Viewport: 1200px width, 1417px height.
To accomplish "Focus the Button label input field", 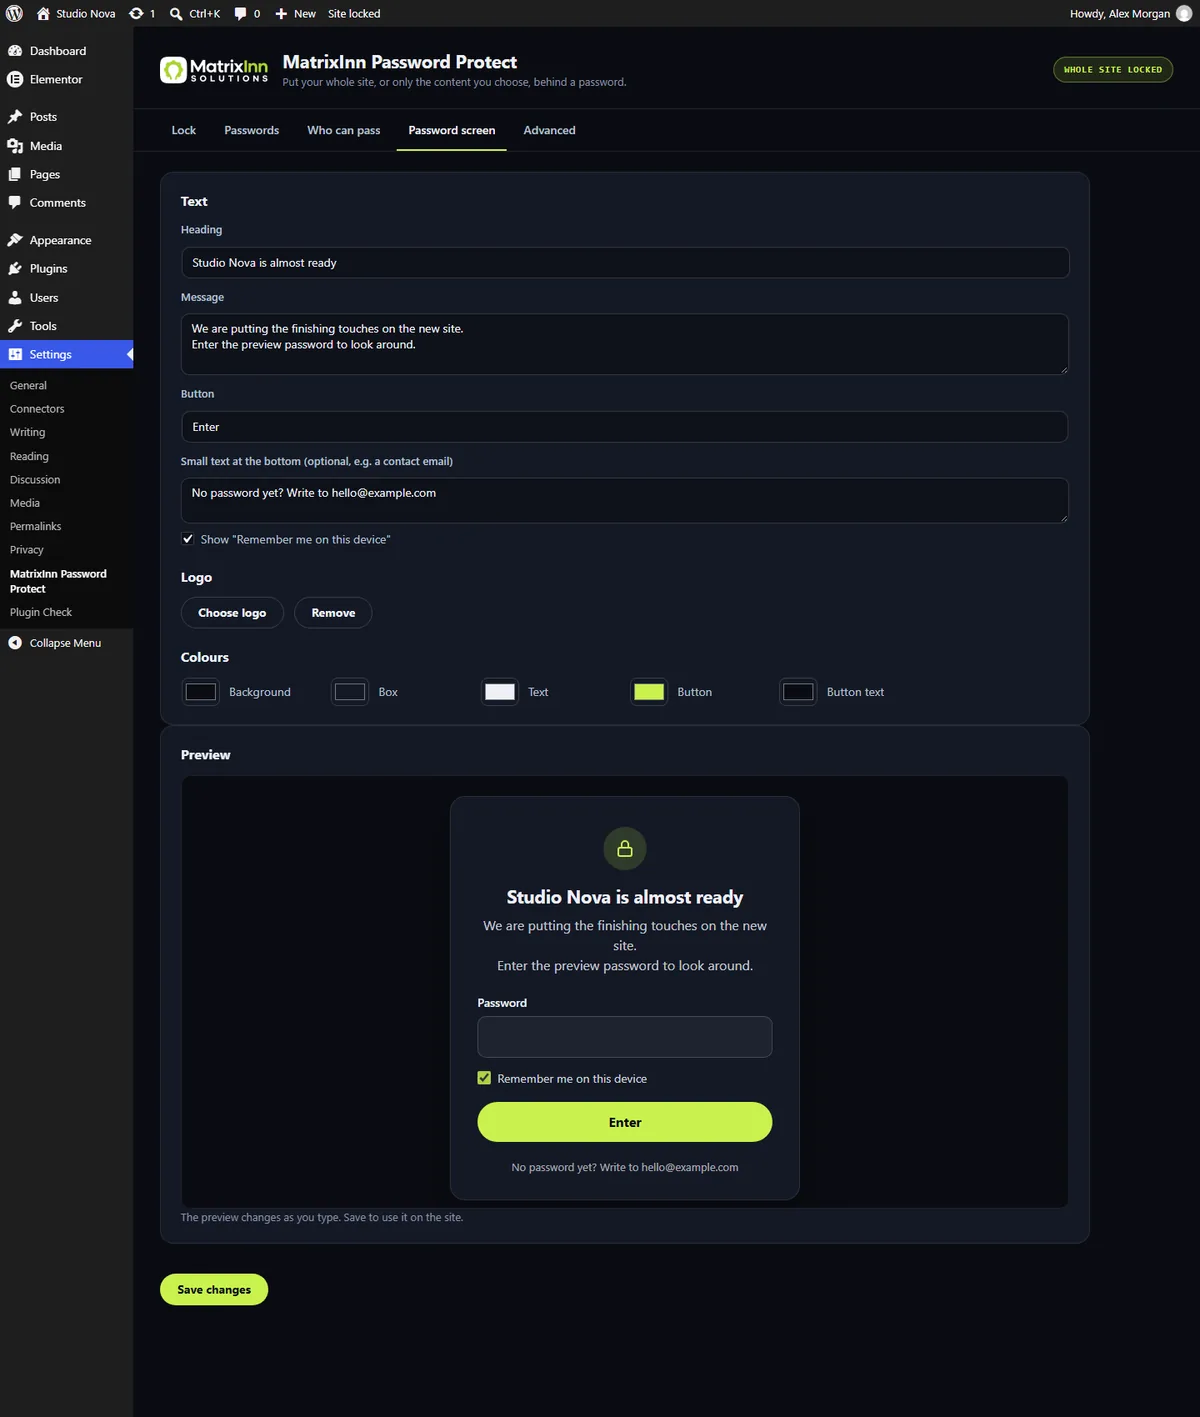I will pyautogui.click(x=625, y=427).
